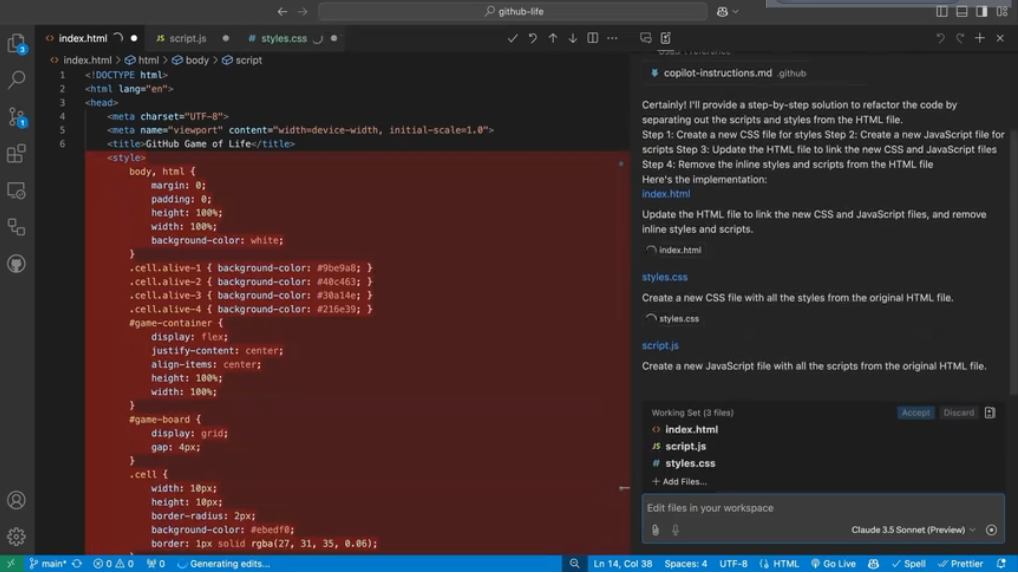Open the script.js link in chat response
1018x573 pixels.
tap(660, 346)
